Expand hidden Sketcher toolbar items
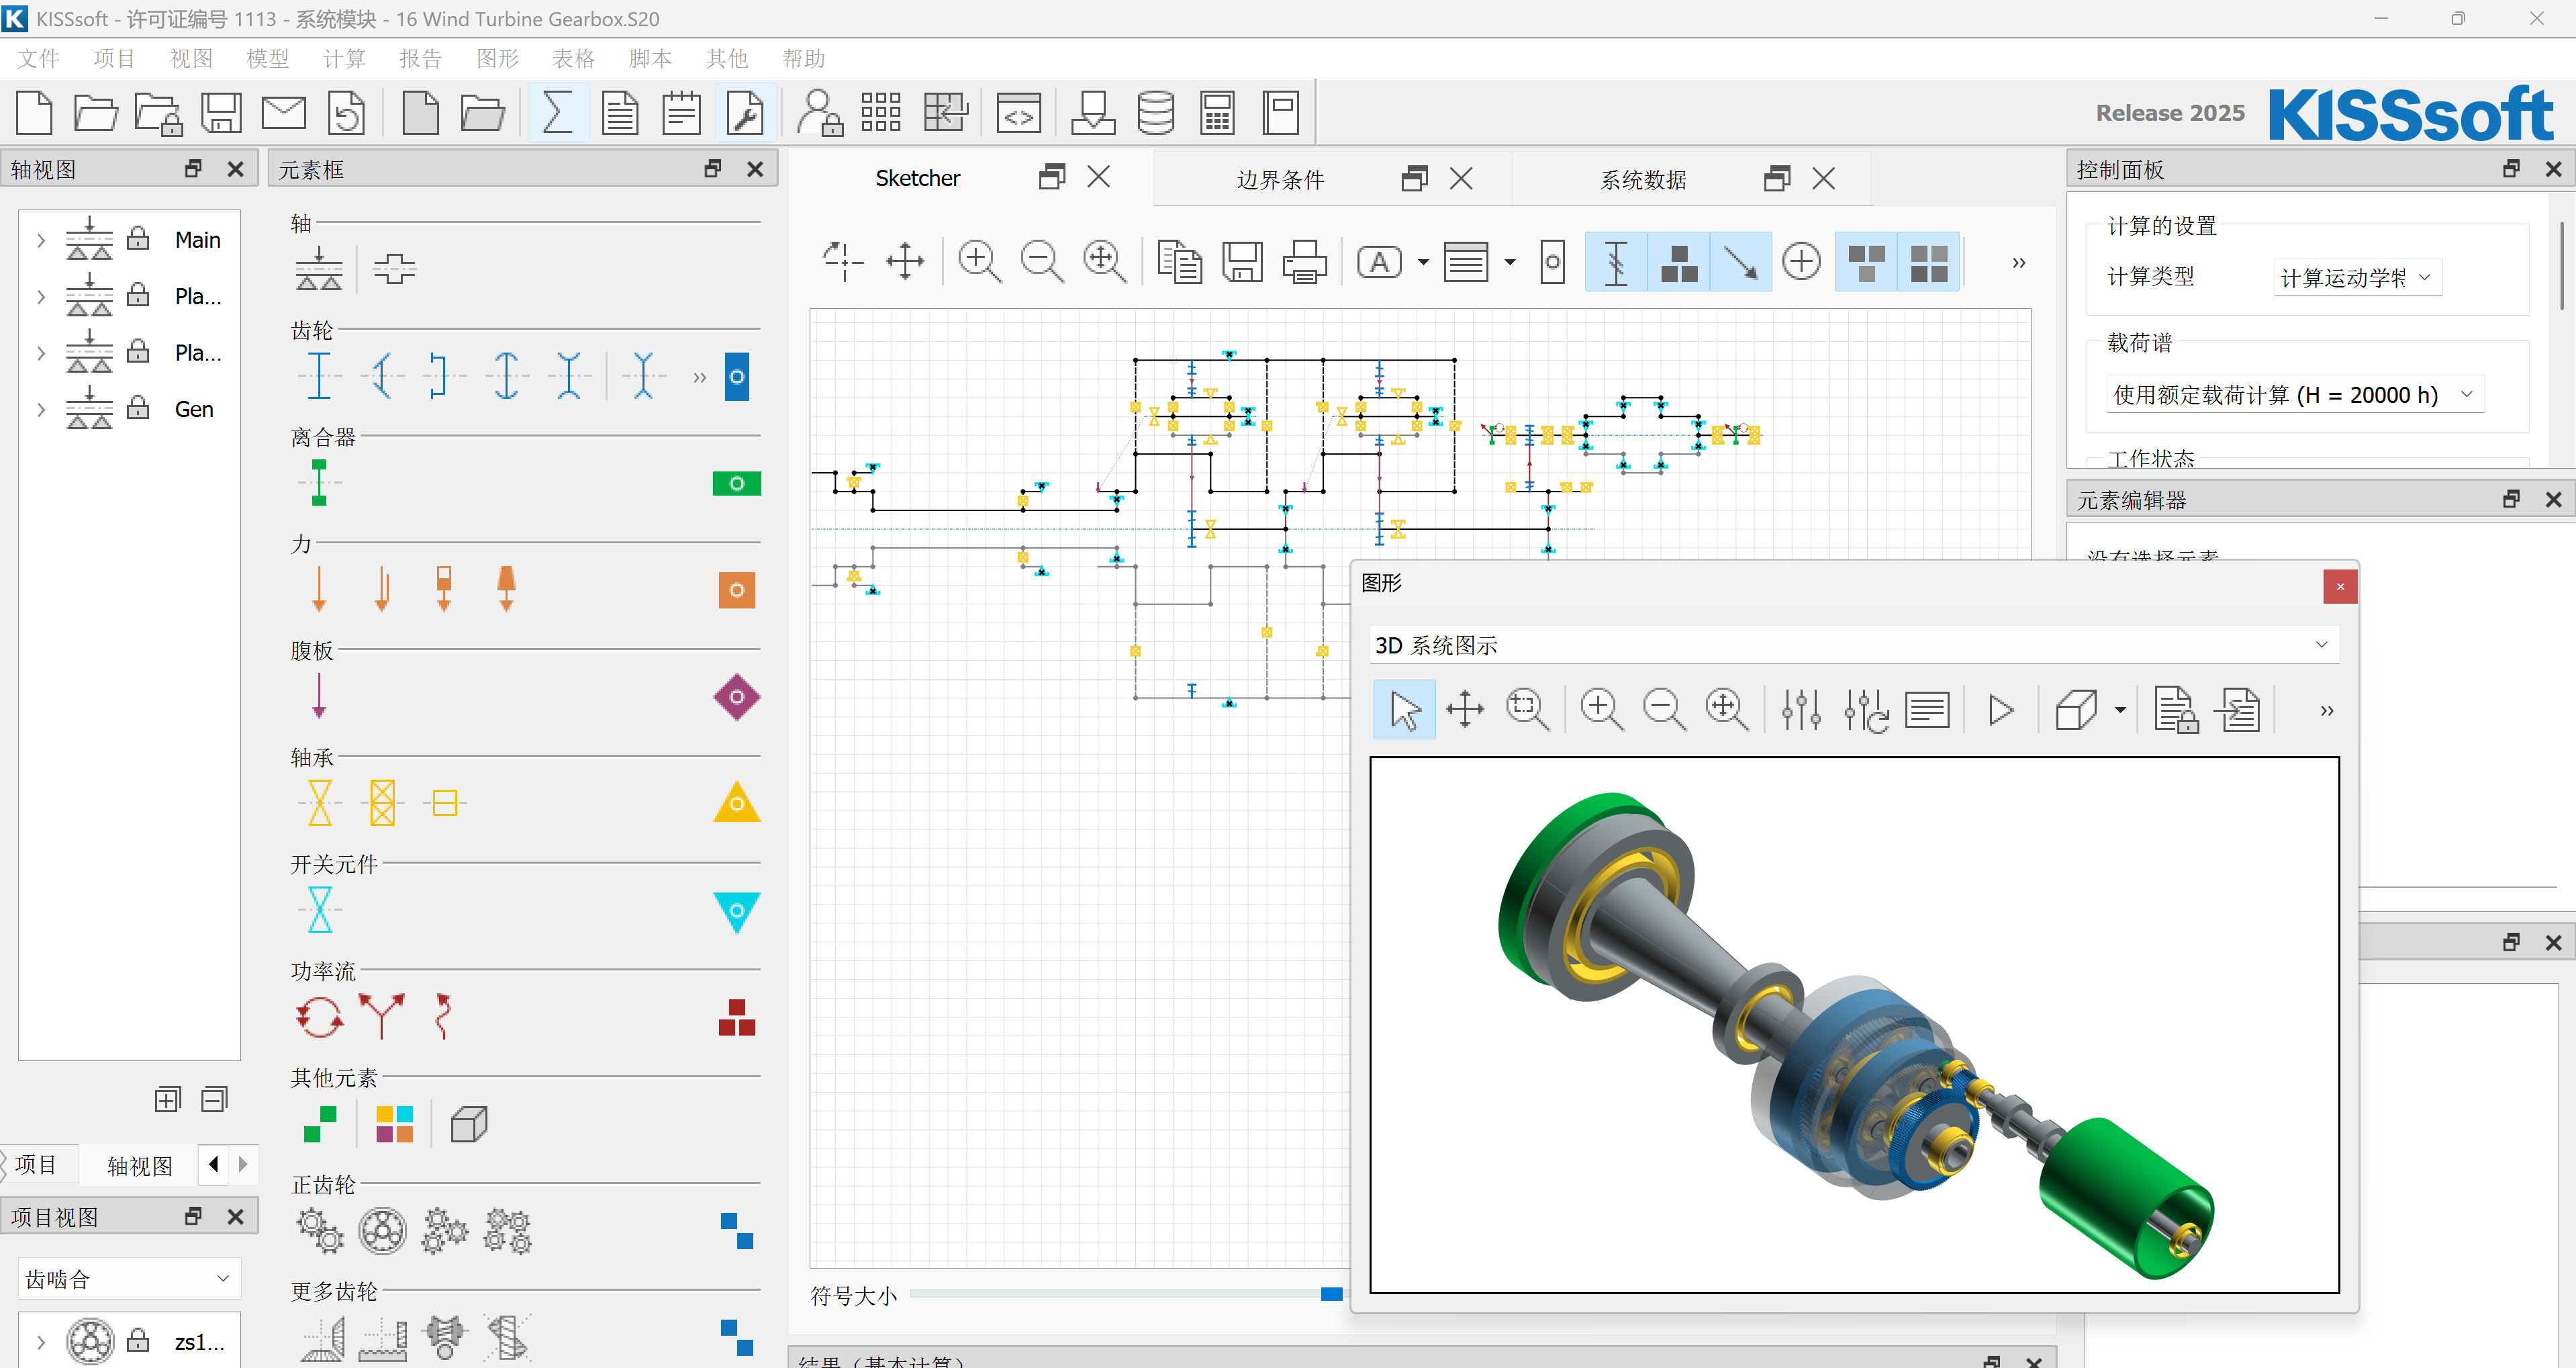 [2018, 263]
